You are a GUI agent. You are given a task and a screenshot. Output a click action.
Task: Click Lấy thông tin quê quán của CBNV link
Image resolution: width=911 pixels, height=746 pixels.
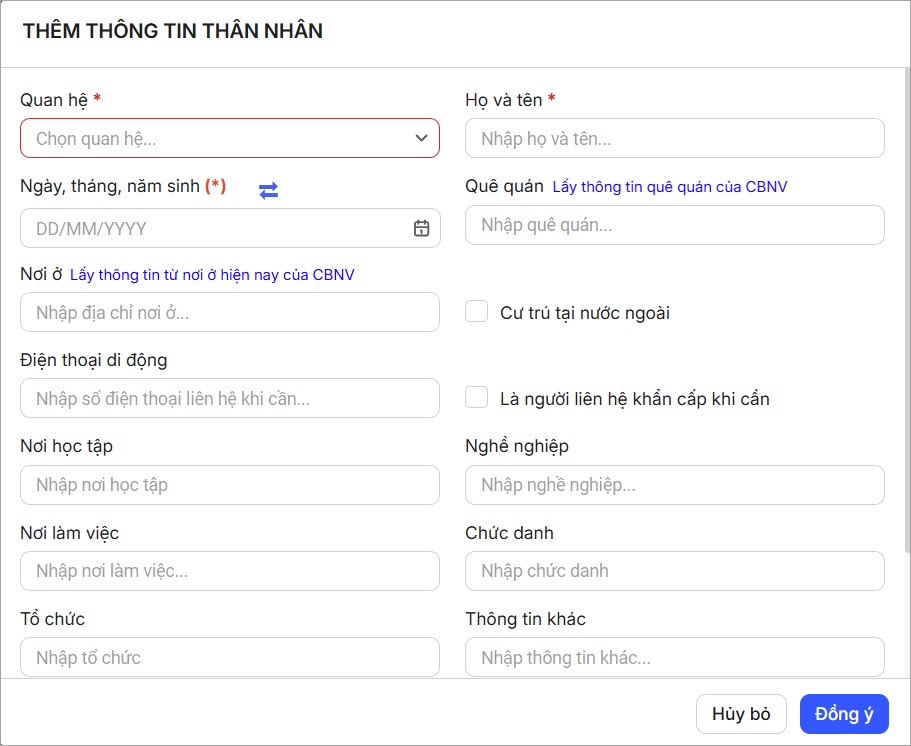[669, 187]
